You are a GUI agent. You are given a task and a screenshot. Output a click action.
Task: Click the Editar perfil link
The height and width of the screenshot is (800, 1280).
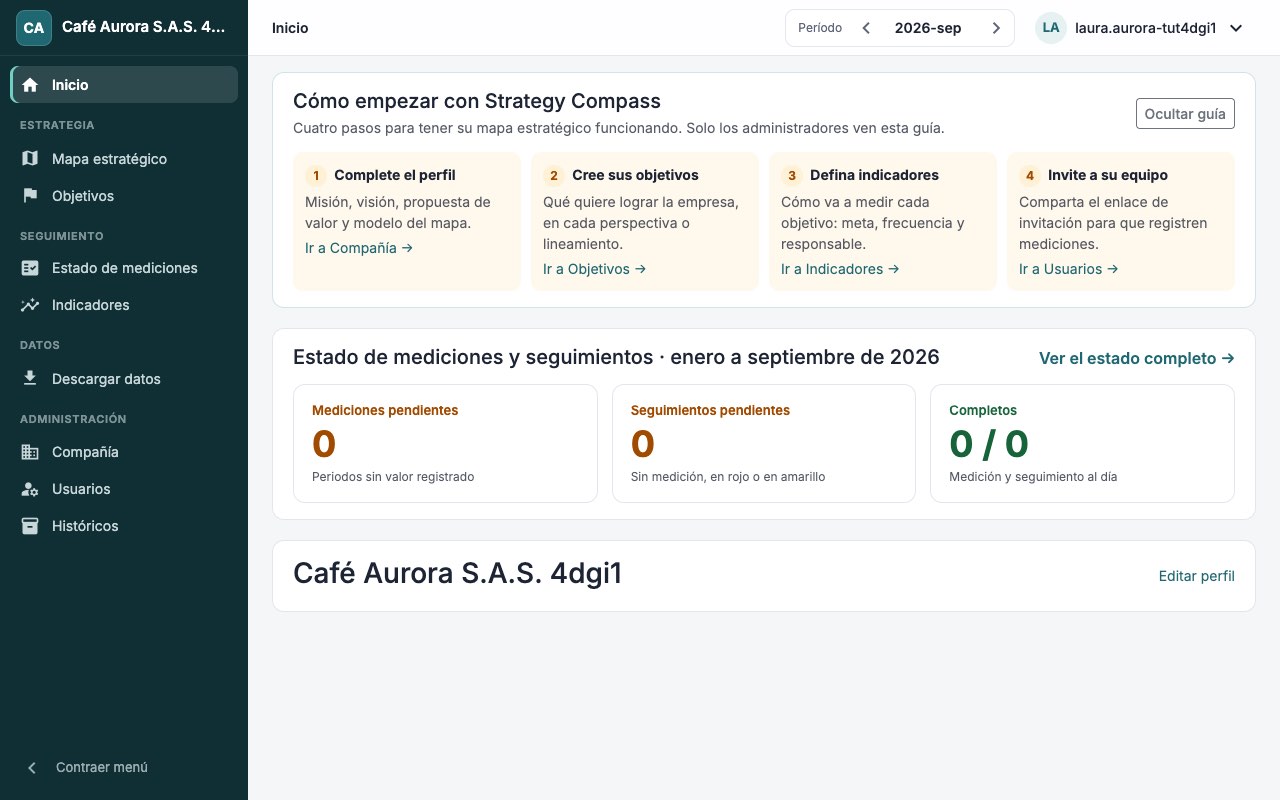coord(1196,576)
